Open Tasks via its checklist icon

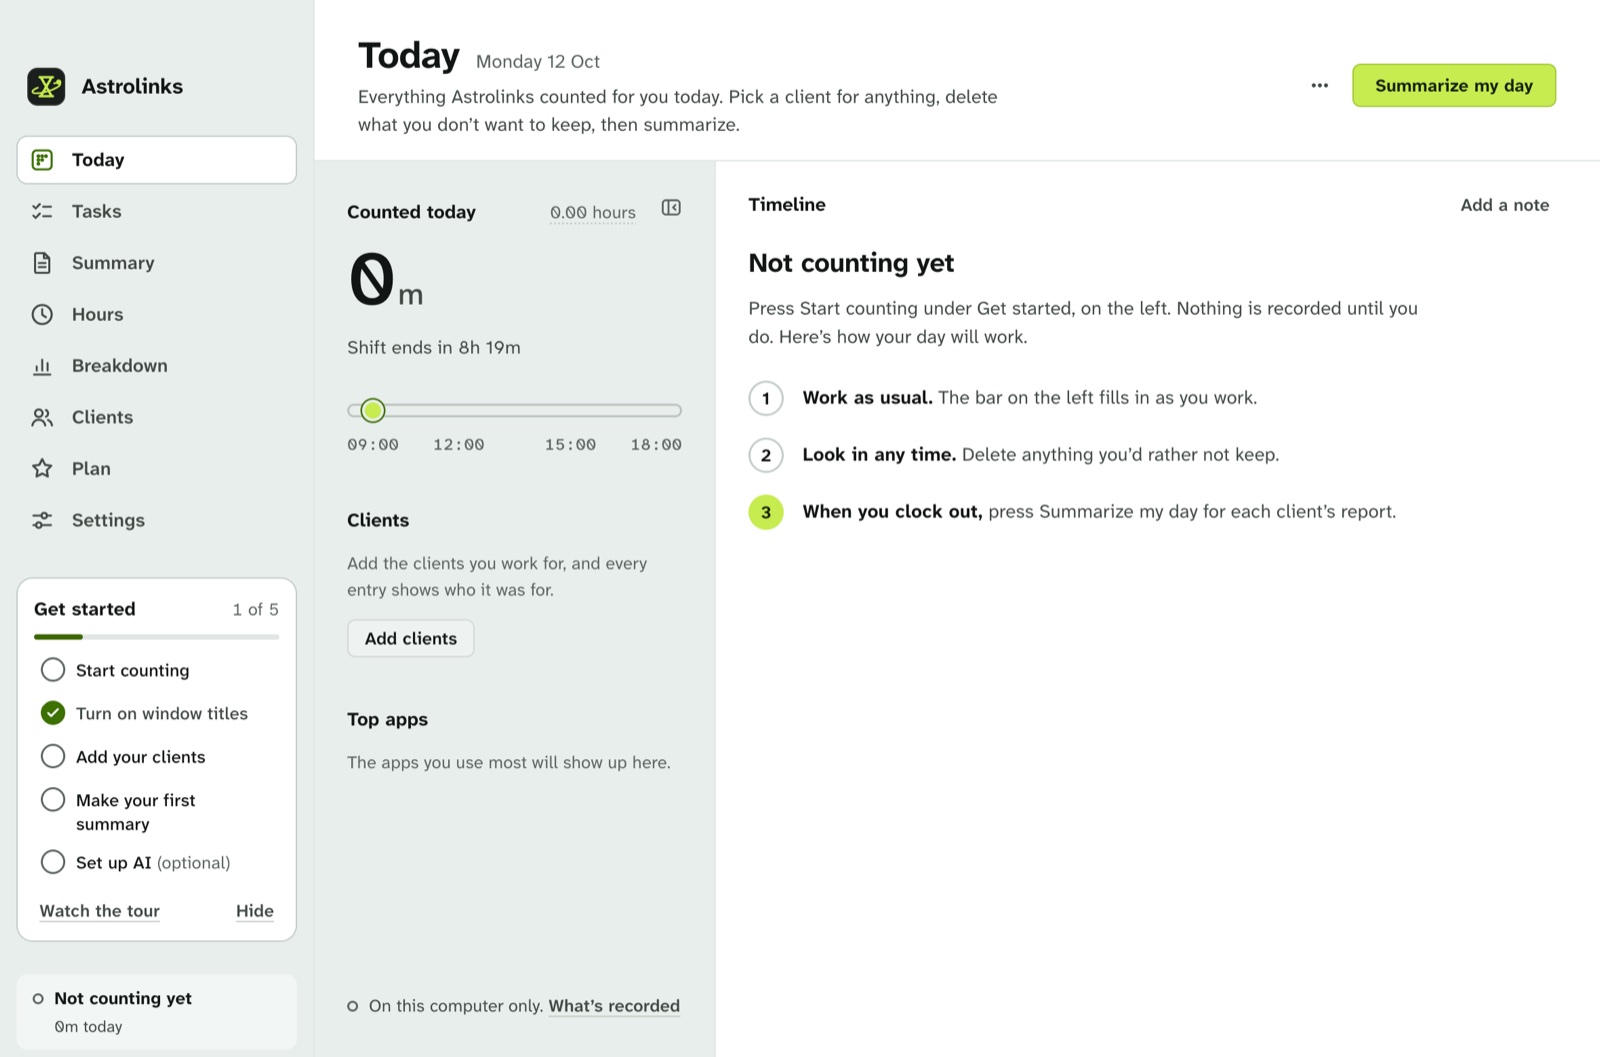42,211
